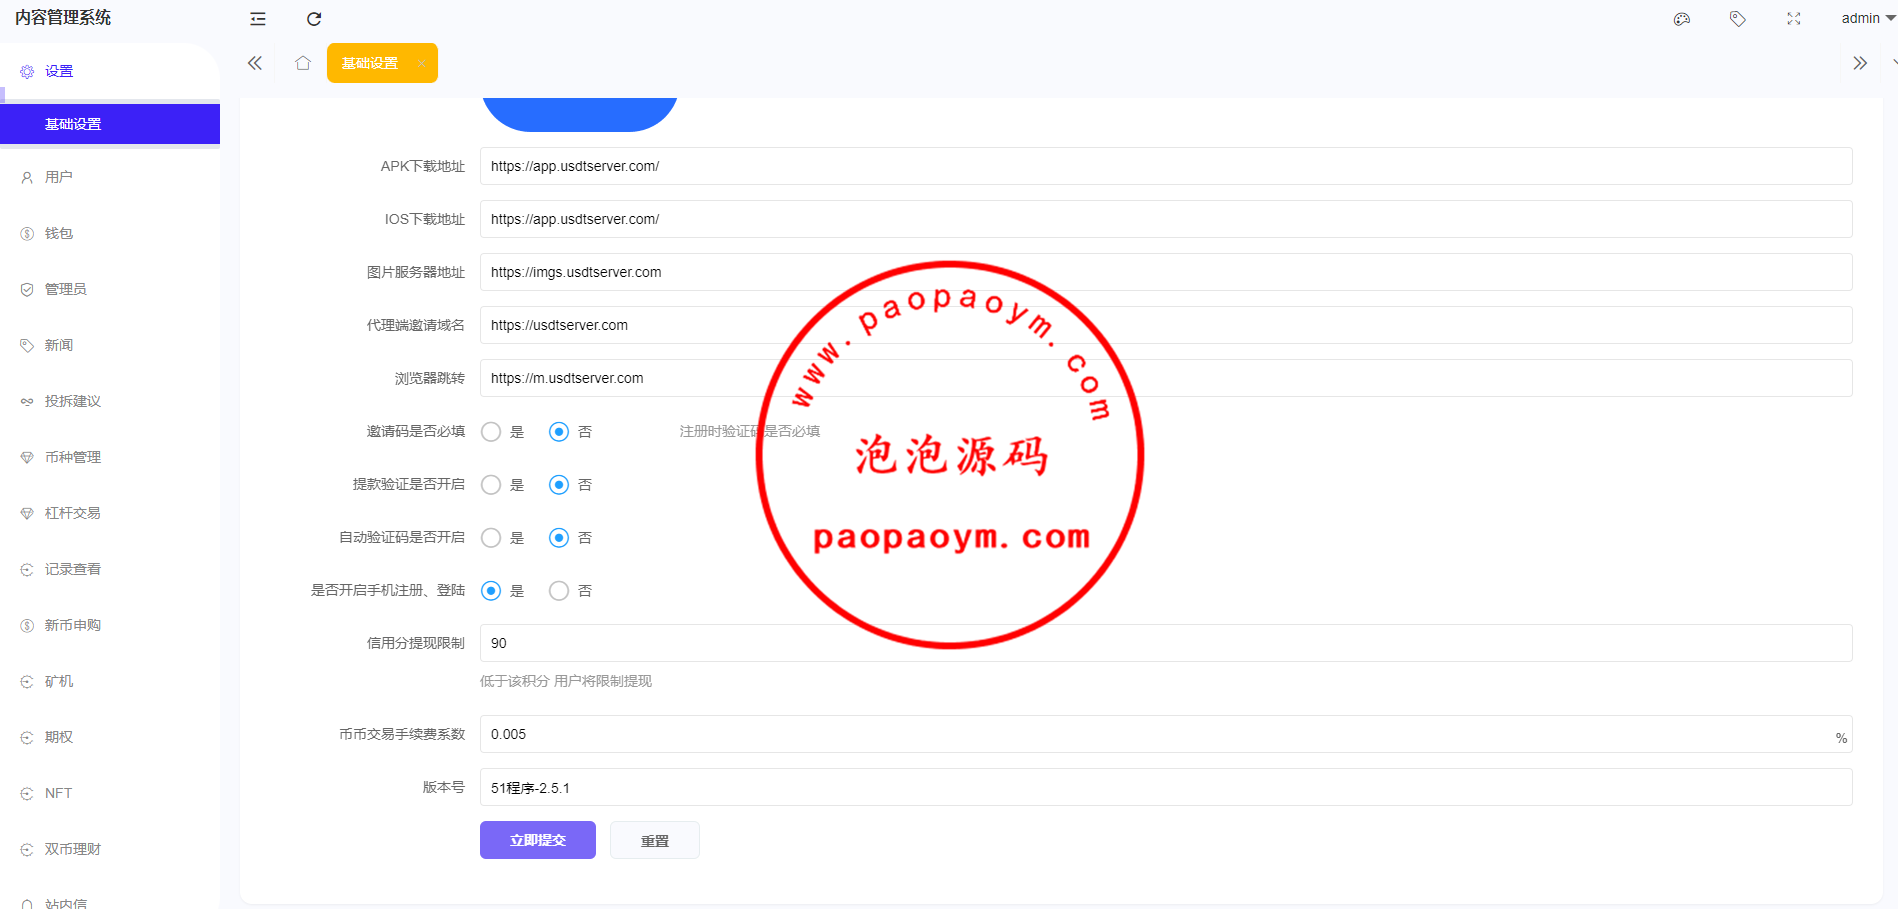Open 矿机 sidebar menu
The height and width of the screenshot is (909, 1898).
point(110,681)
